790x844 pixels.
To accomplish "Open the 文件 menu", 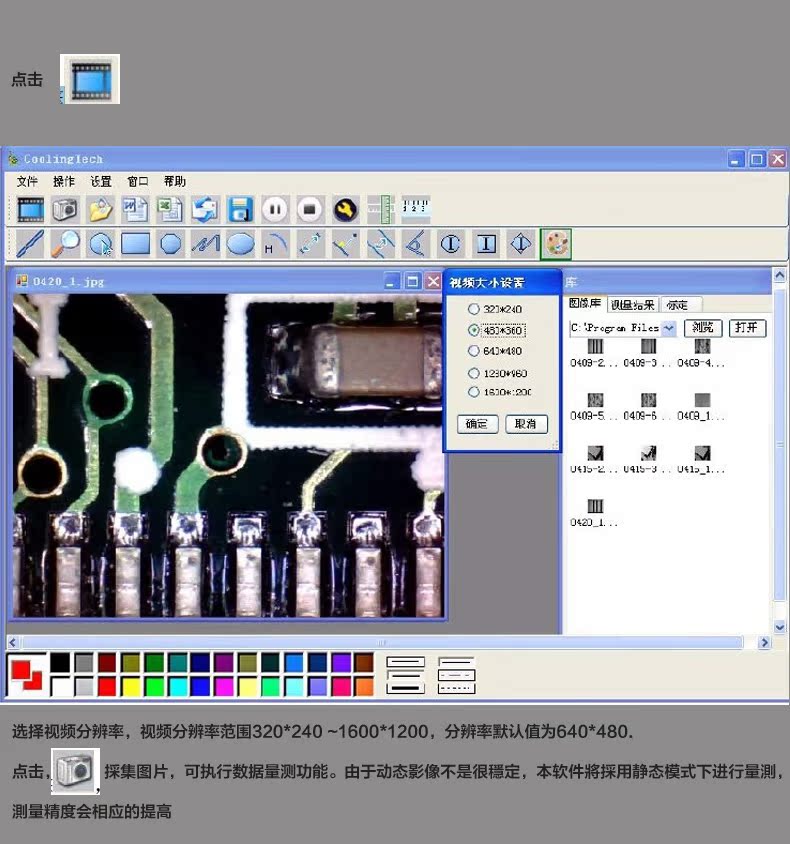I will 27,181.
